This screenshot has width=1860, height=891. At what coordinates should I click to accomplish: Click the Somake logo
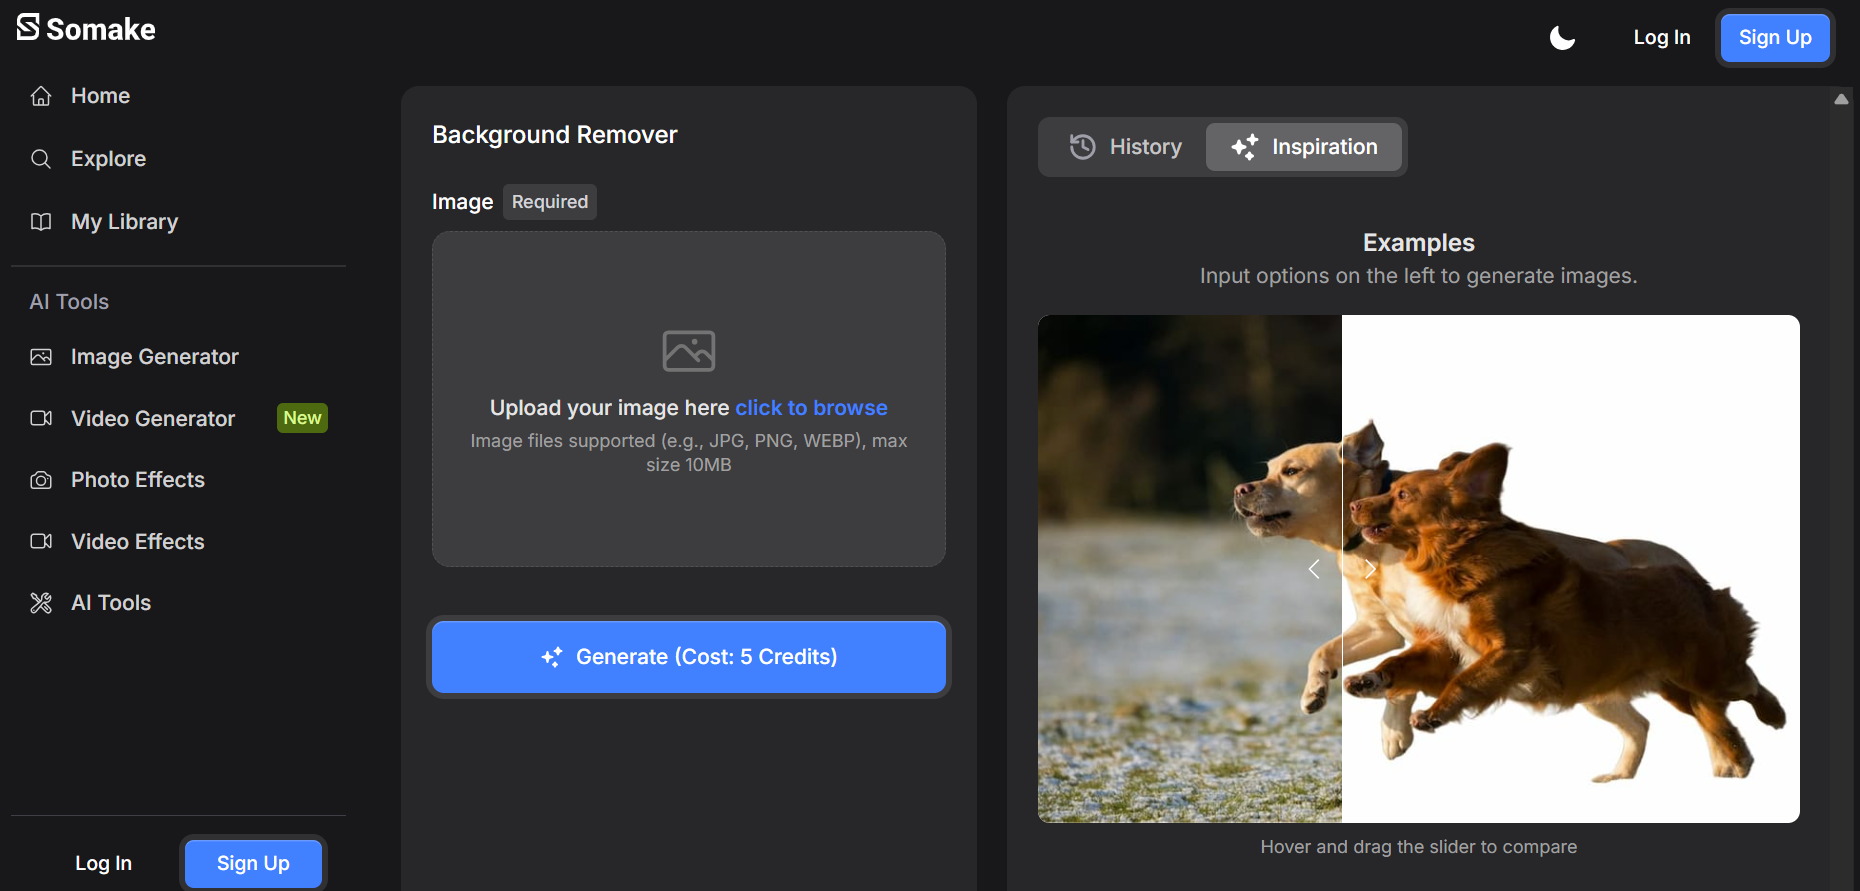[x=86, y=29]
